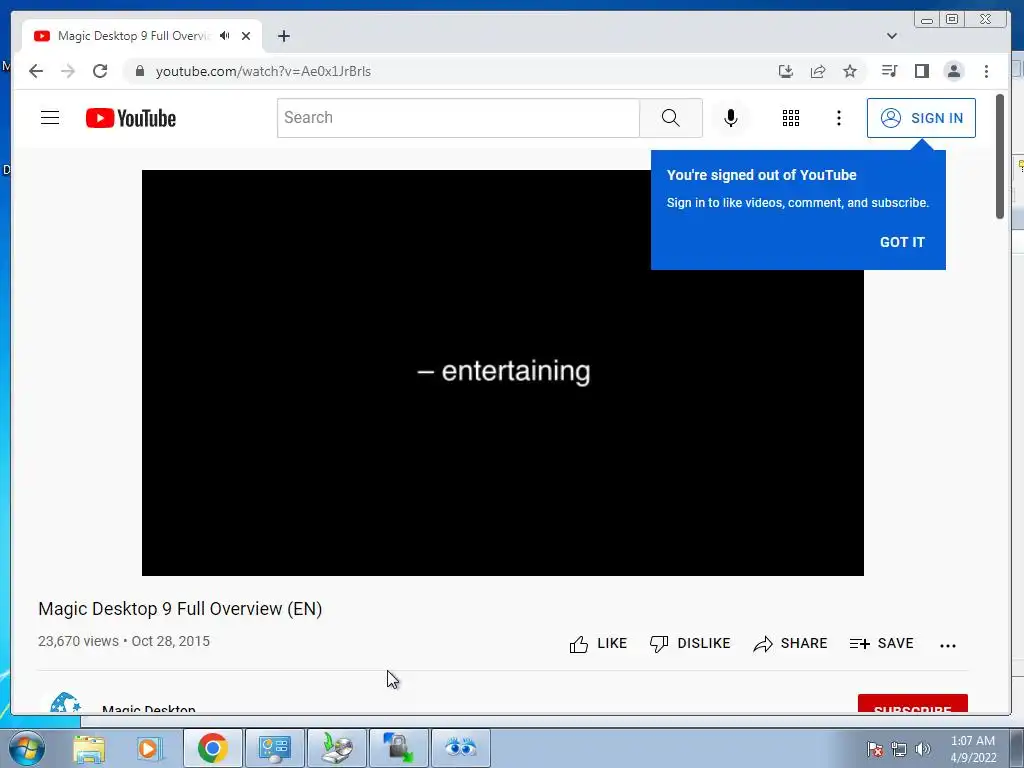
Task: Select the Magic Desktop 9 Full Overview tab
Action: [x=134, y=36]
